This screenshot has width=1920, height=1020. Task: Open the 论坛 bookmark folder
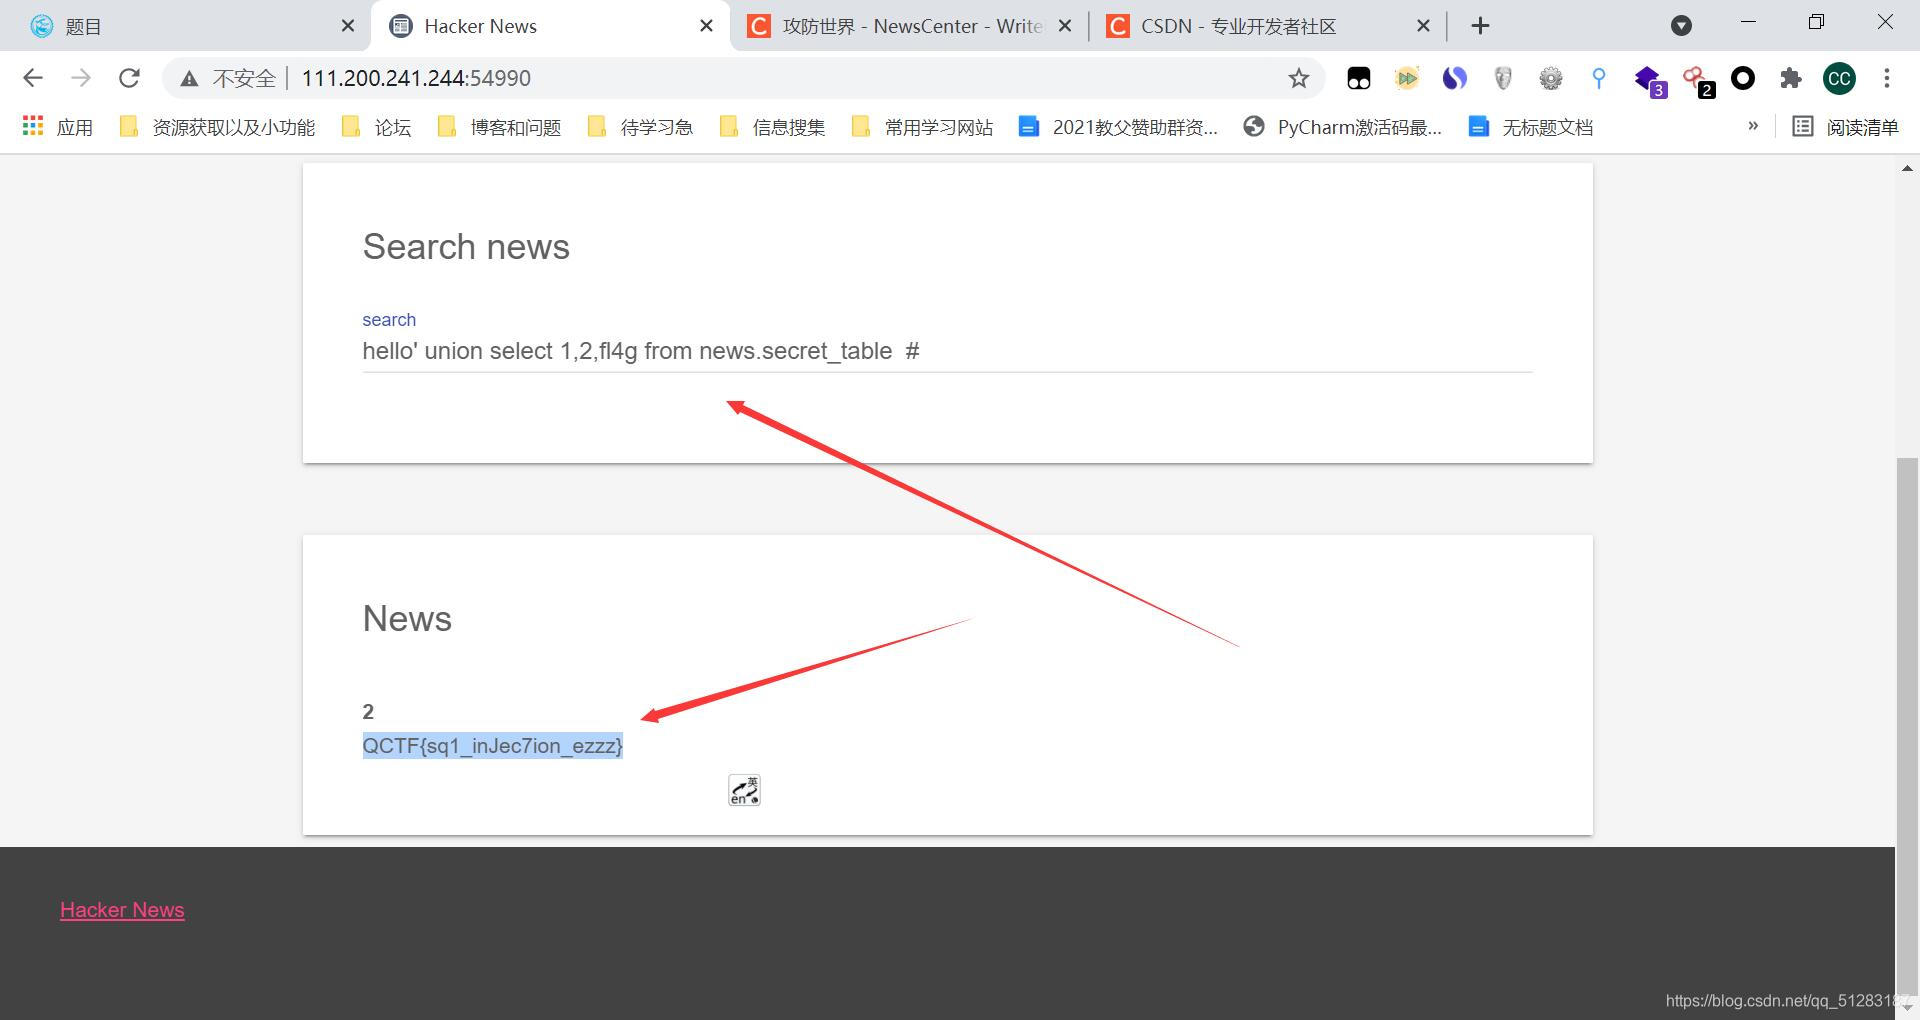click(x=376, y=127)
